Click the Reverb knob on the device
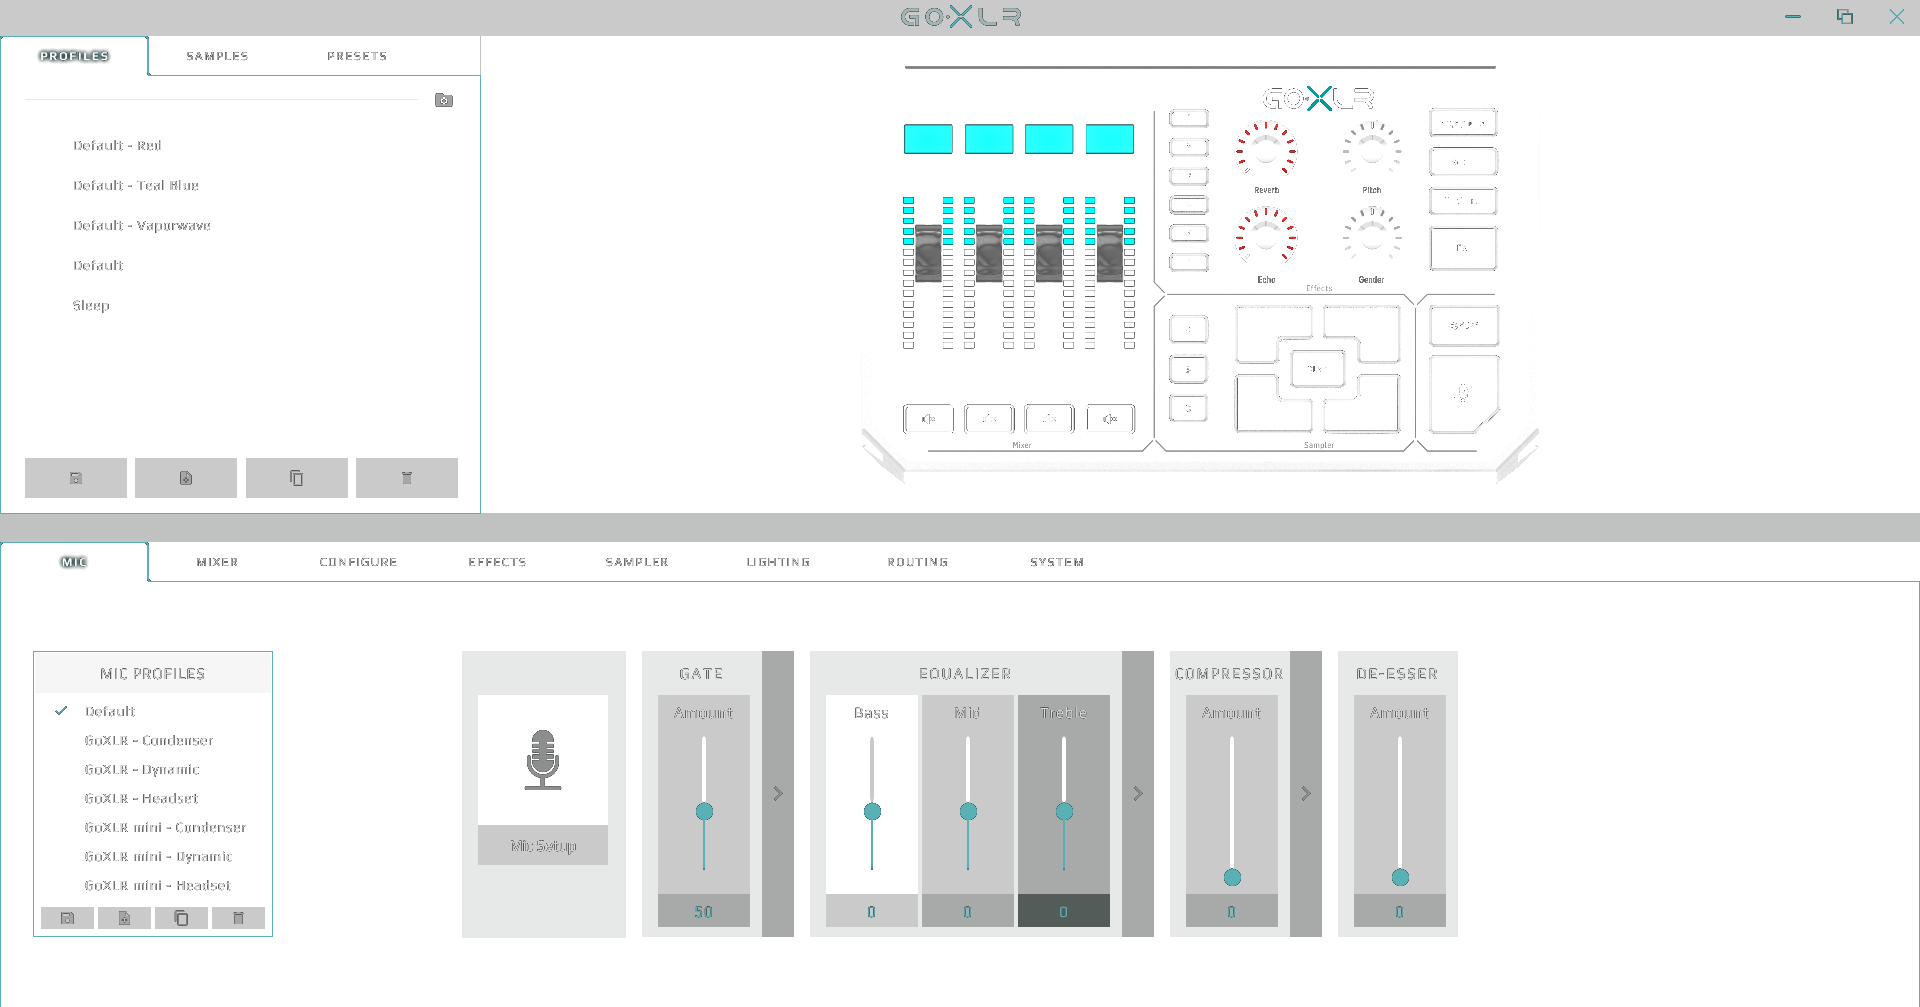The image size is (1920, 1007). pyautogui.click(x=1266, y=150)
